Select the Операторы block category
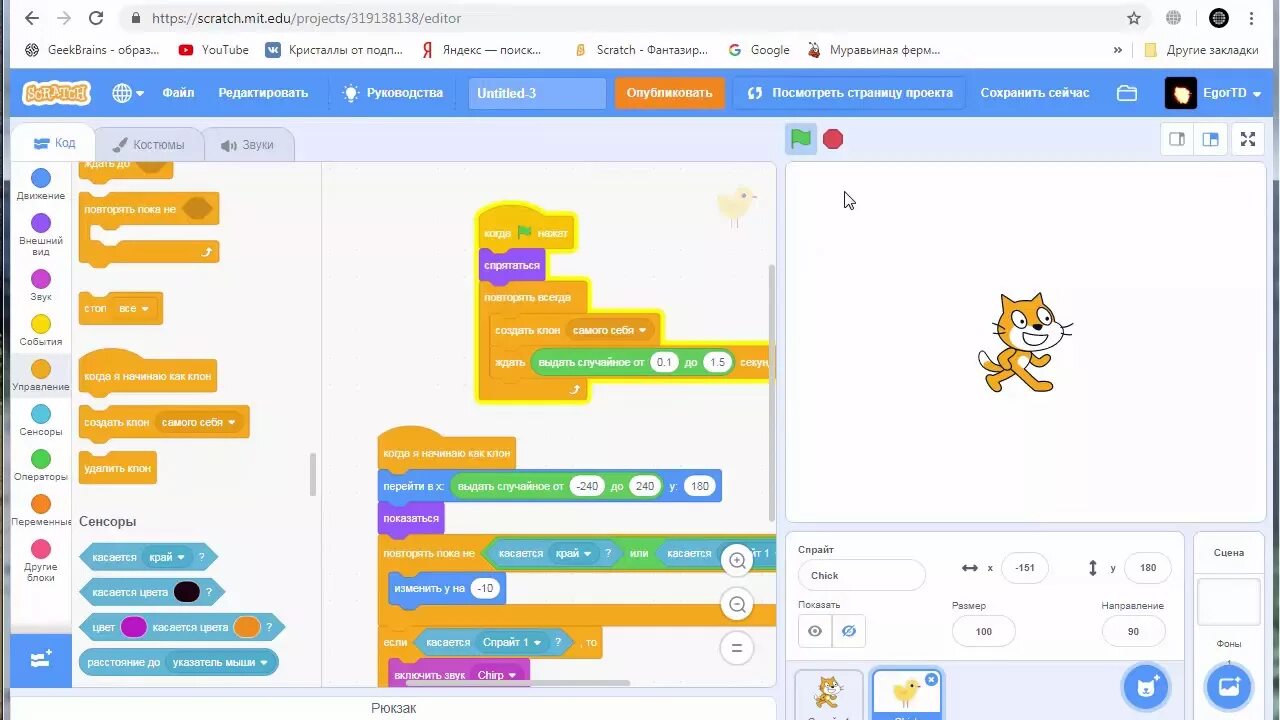The image size is (1280, 720). 41,466
